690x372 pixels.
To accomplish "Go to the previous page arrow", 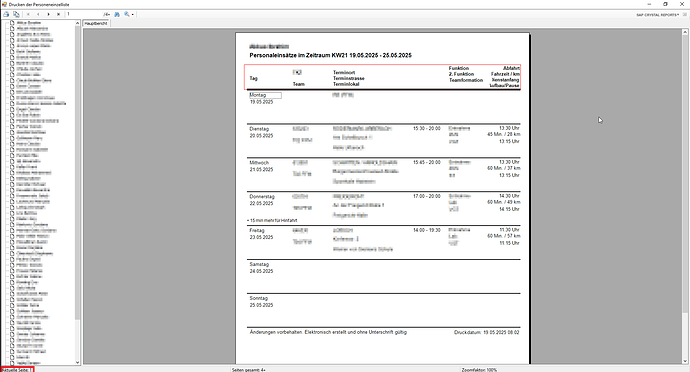I will tap(38, 14).
